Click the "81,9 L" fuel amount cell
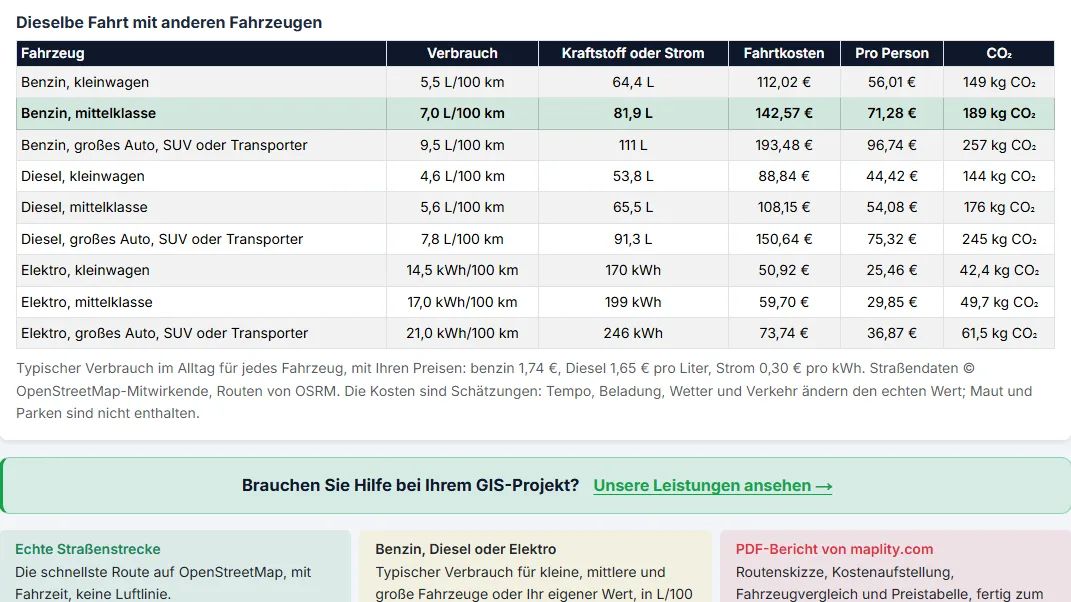Image resolution: width=1071 pixels, height=602 pixels. [x=633, y=113]
